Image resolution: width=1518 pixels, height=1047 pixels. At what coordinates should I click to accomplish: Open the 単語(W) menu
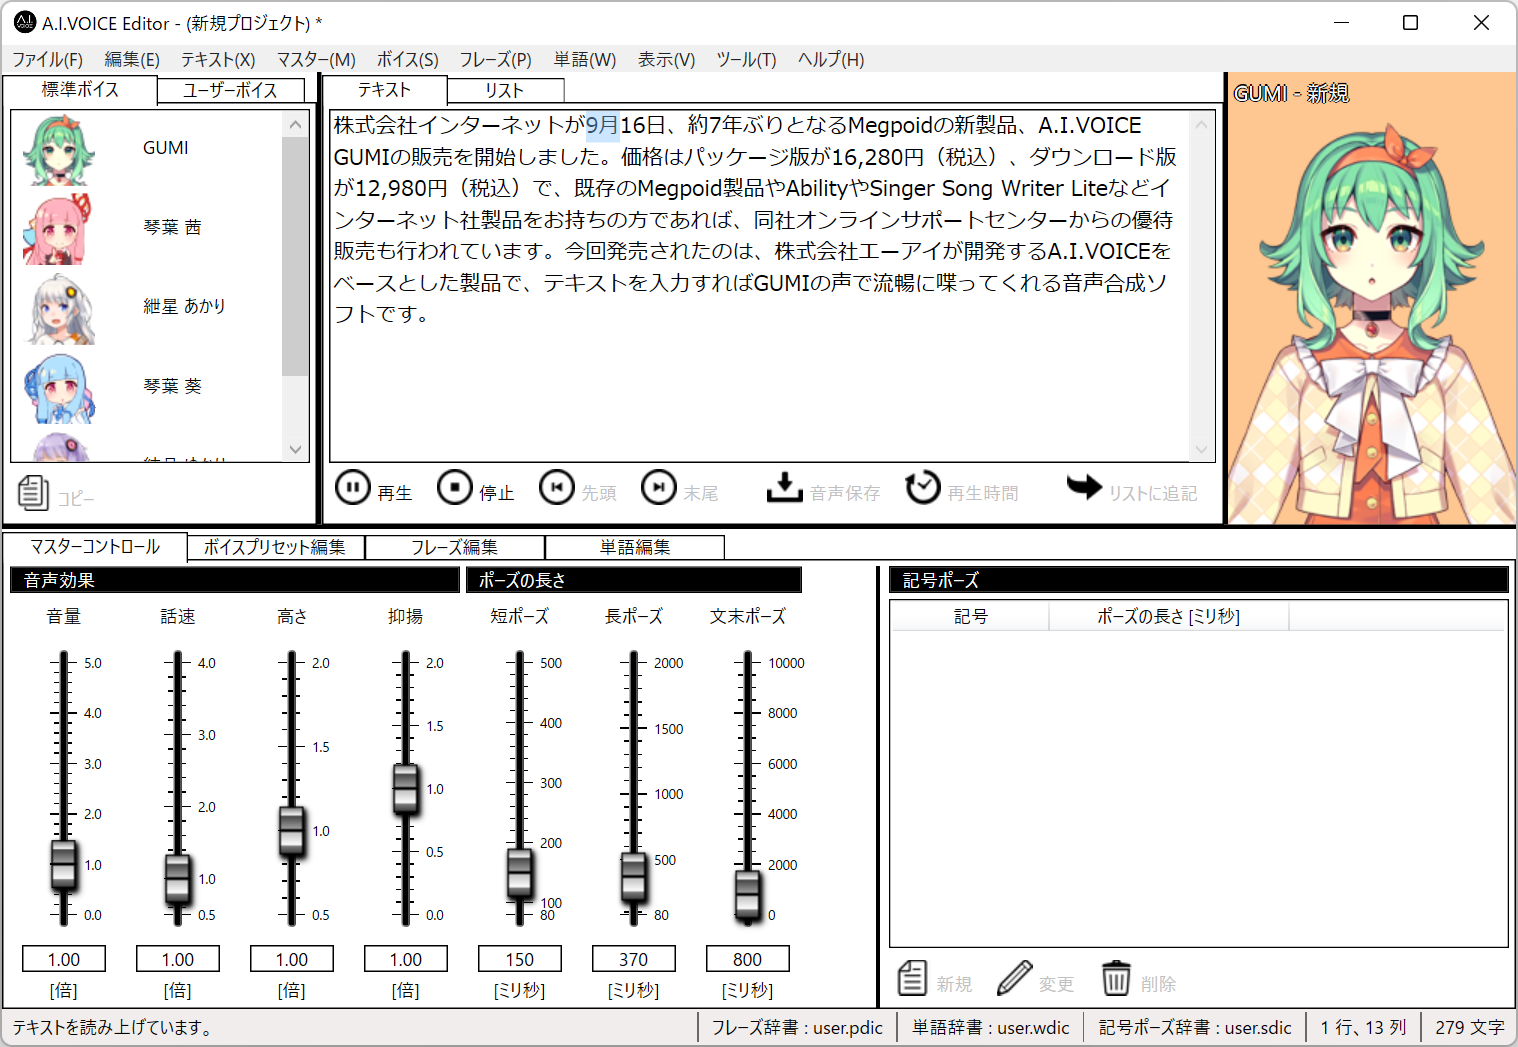coord(585,59)
